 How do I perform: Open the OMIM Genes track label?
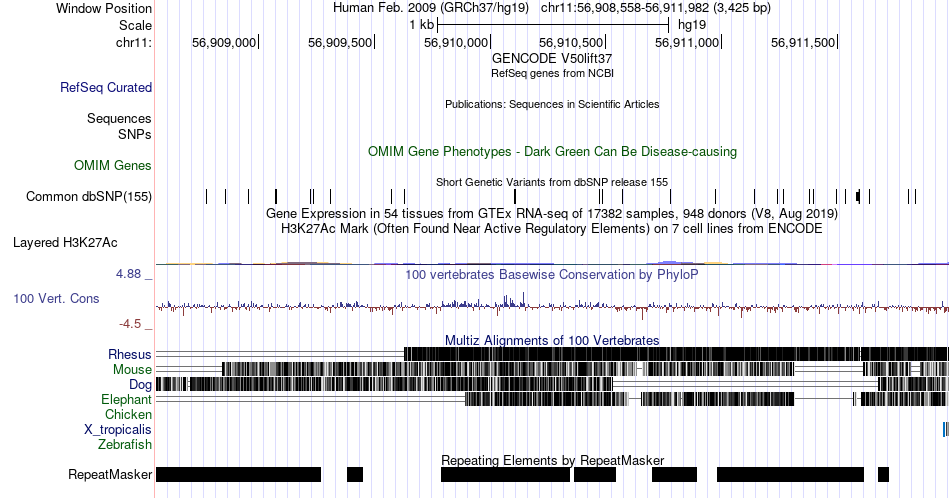click(113, 165)
